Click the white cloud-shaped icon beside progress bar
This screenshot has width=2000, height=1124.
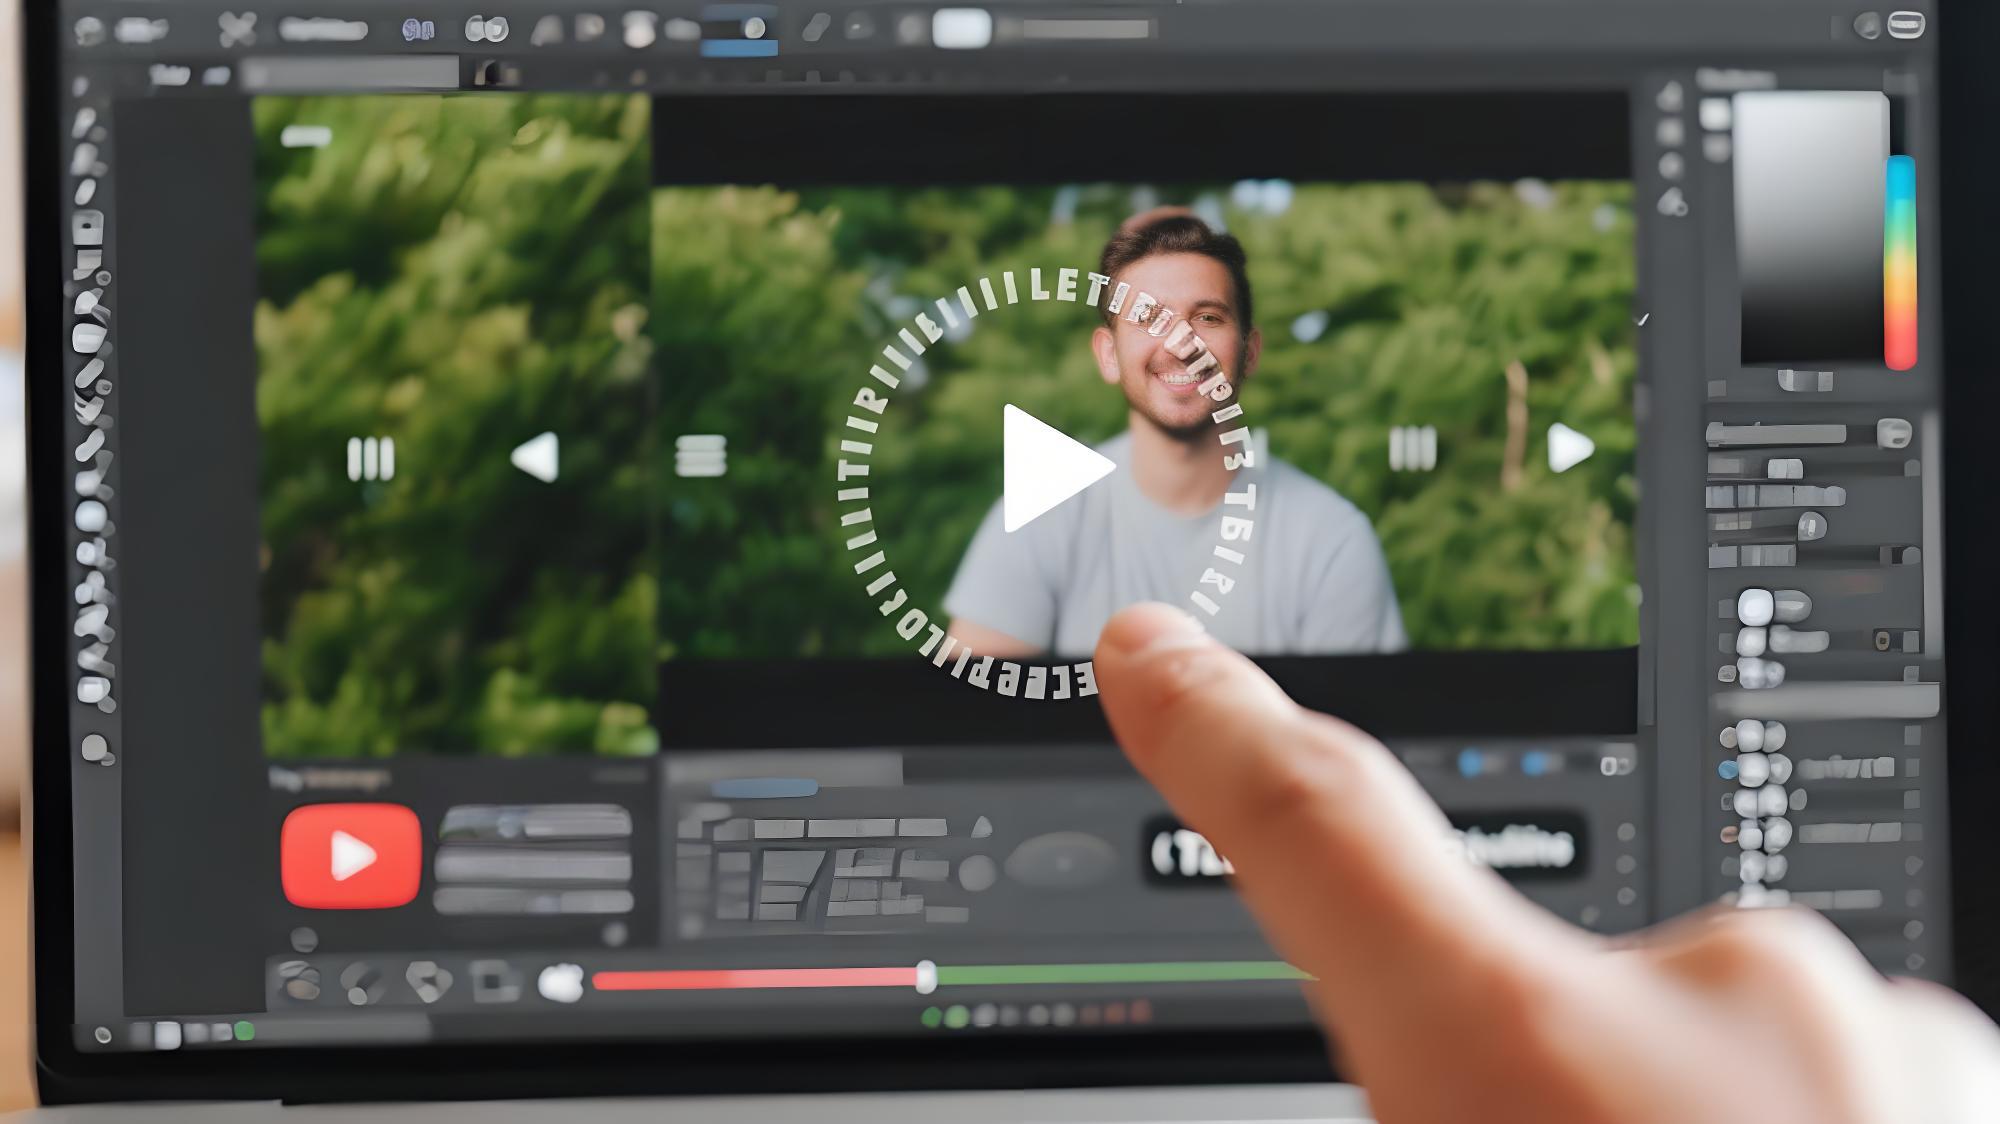tap(561, 982)
